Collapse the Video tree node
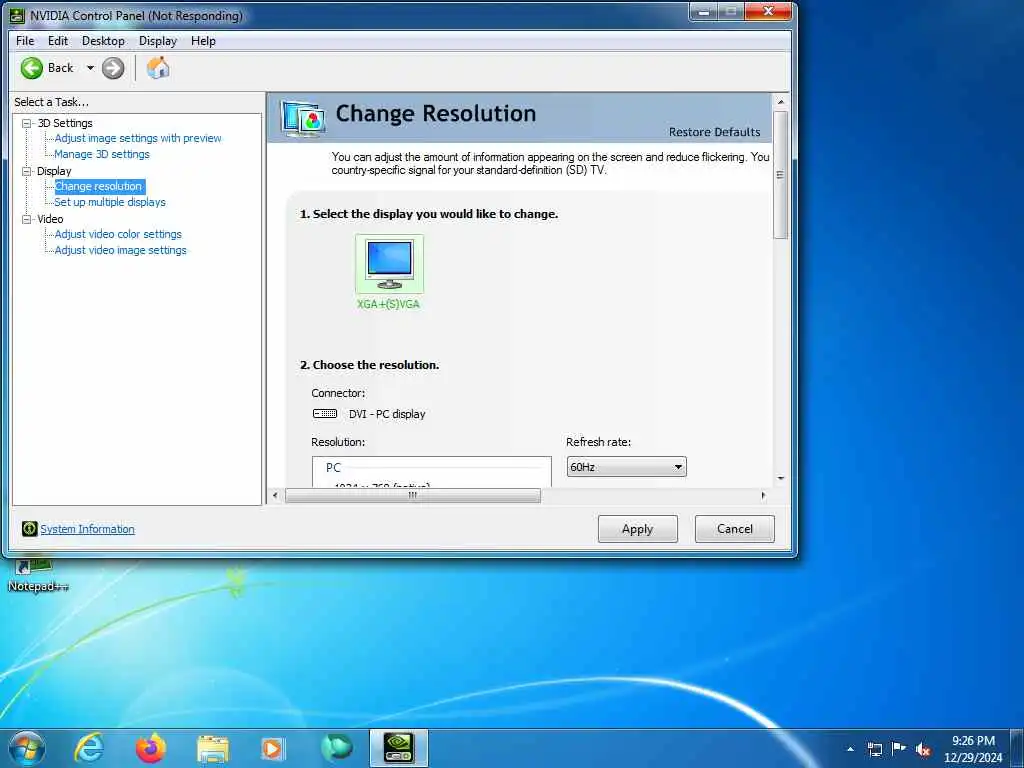The image size is (1024, 768). coord(27,219)
